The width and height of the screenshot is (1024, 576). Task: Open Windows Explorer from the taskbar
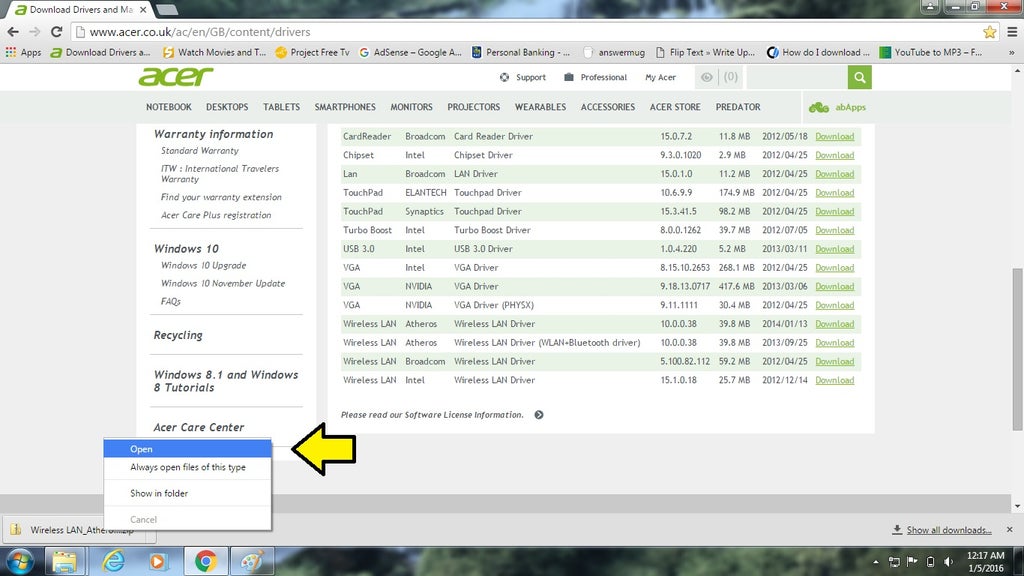64,562
